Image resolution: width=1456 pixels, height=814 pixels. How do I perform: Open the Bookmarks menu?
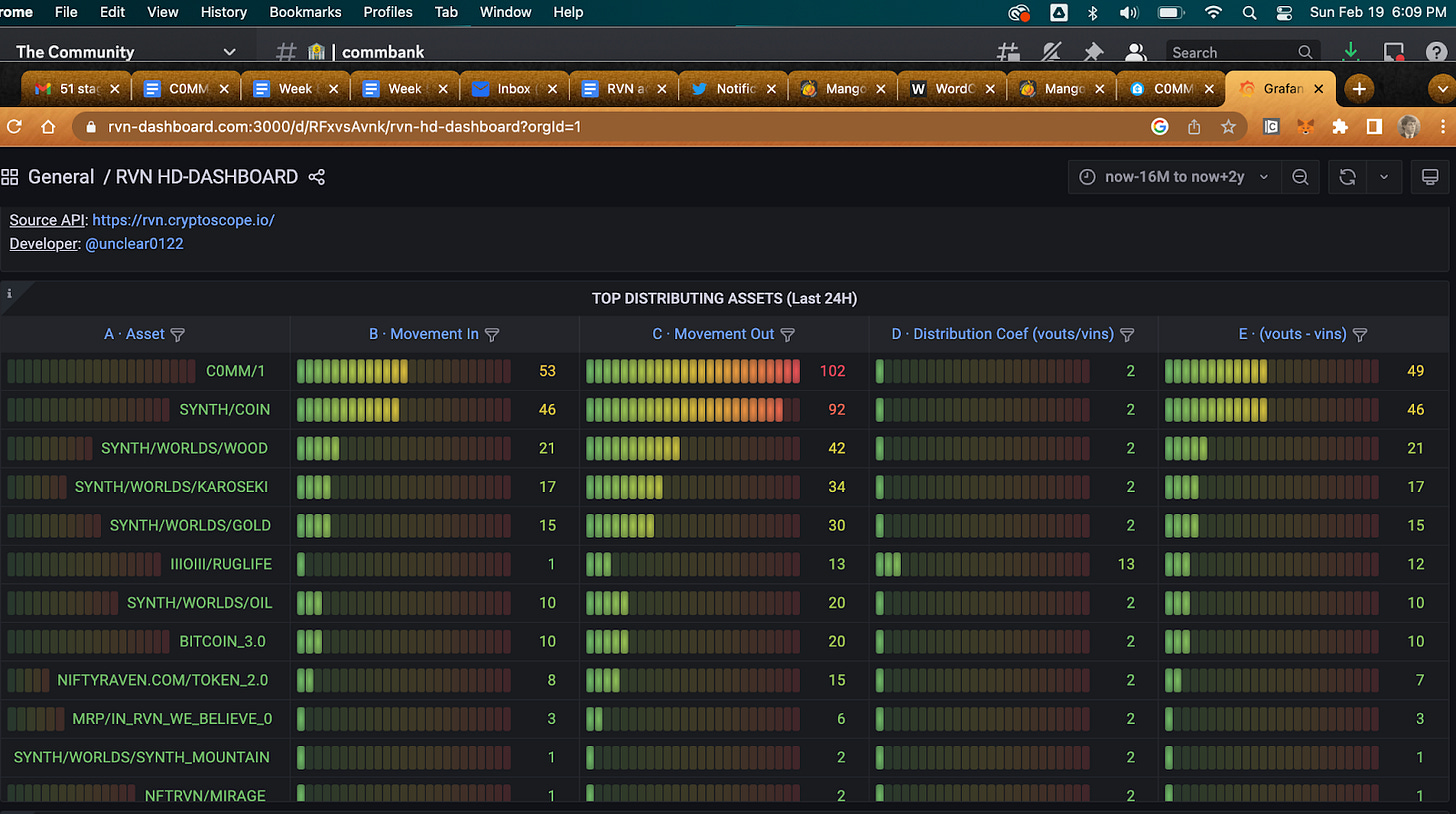pyautogui.click(x=305, y=12)
